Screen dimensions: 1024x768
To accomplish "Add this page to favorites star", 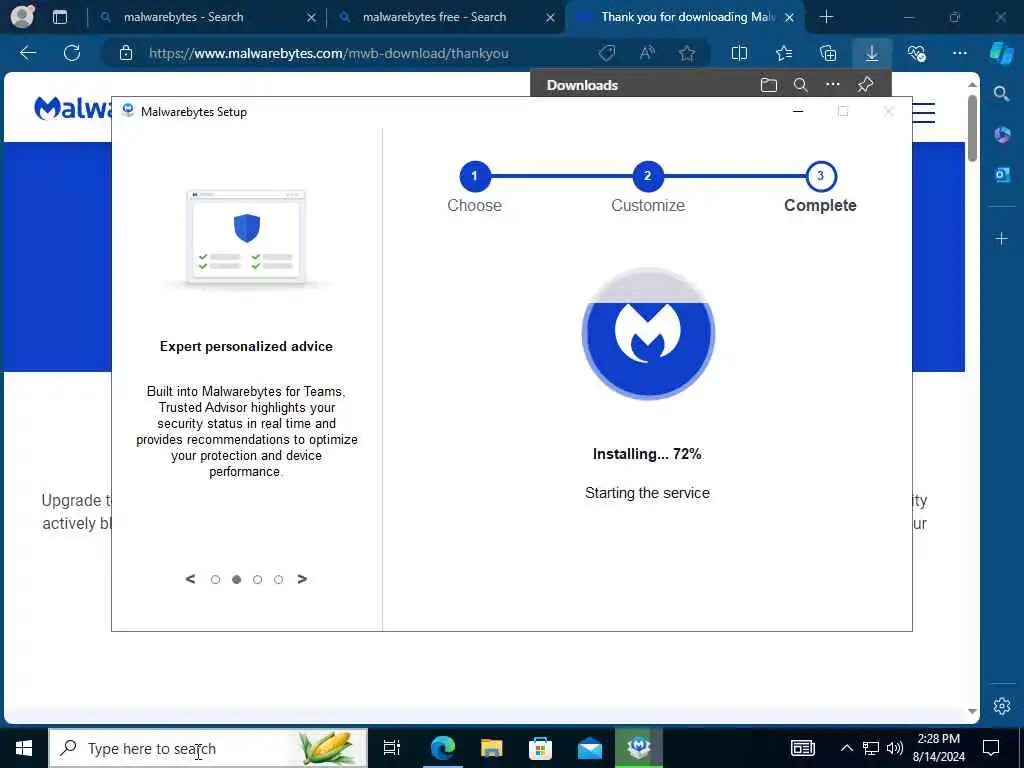I will [686, 54].
